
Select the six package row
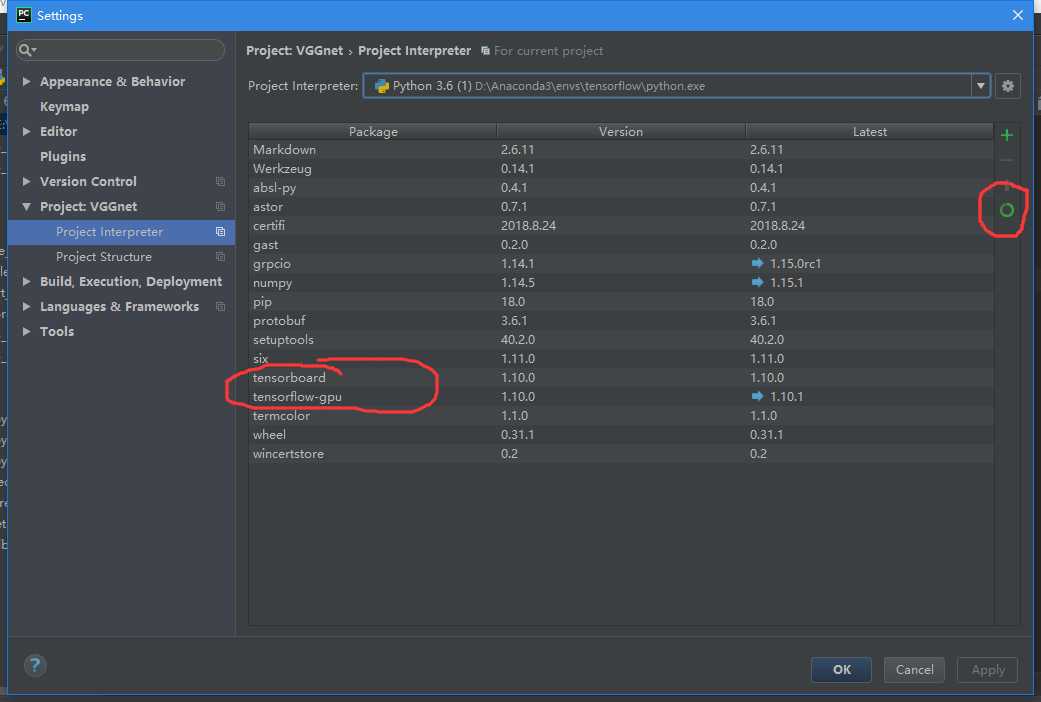pos(621,359)
